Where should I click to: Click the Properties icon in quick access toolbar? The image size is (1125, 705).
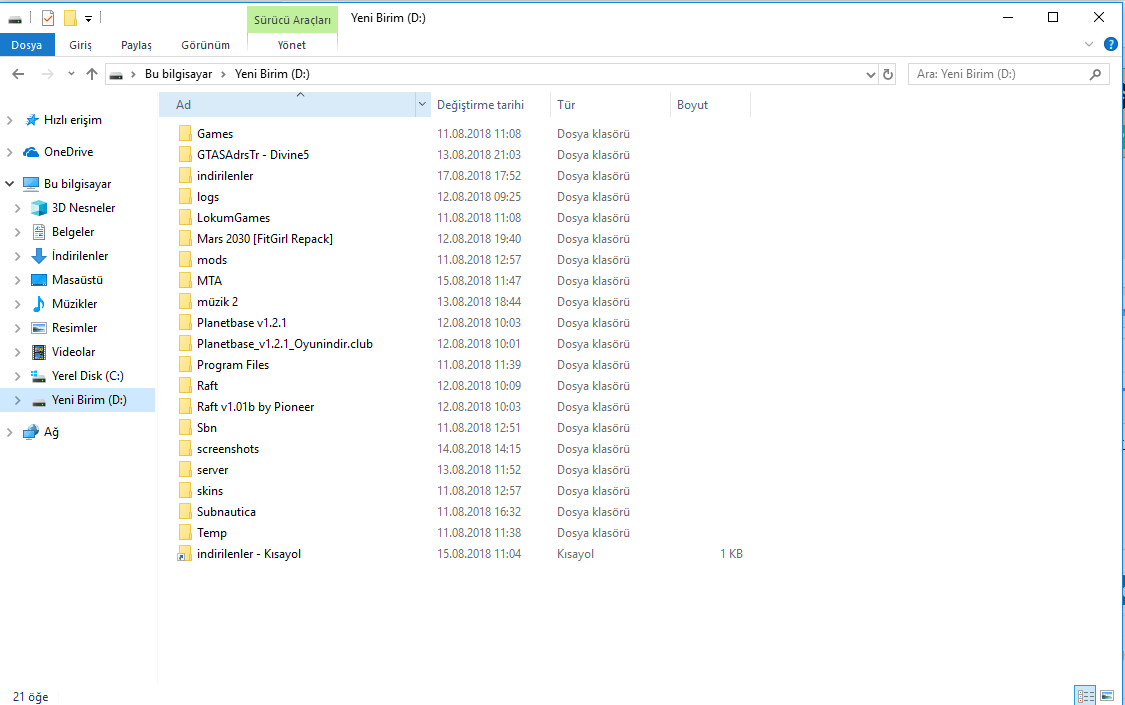pyautogui.click(x=47, y=18)
